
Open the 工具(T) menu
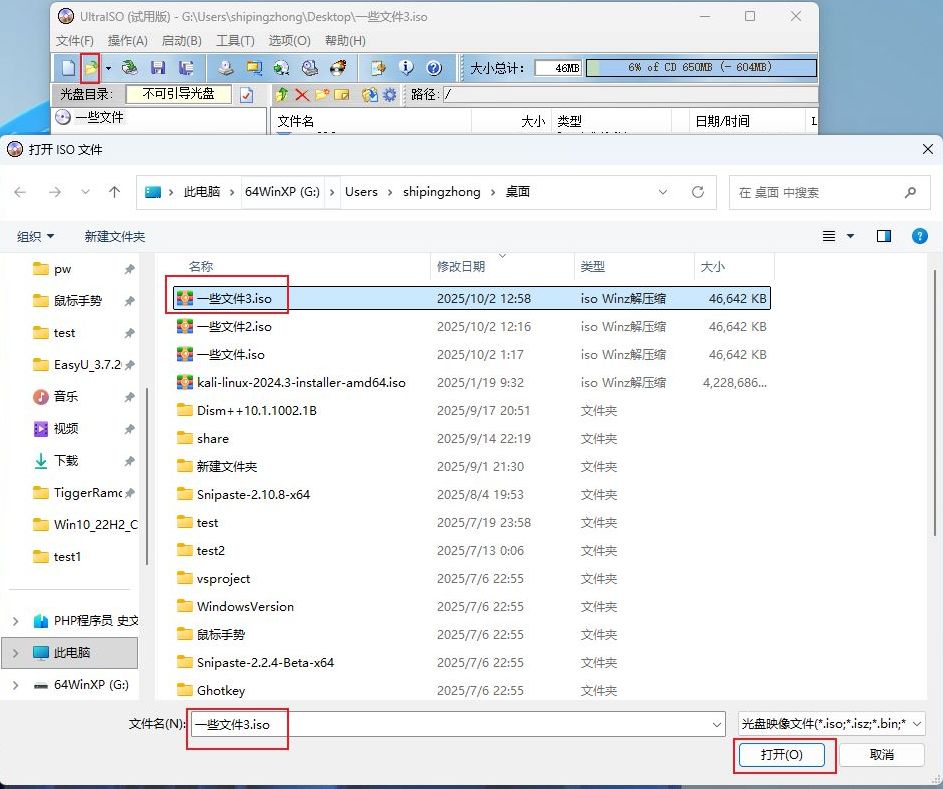(235, 41)
